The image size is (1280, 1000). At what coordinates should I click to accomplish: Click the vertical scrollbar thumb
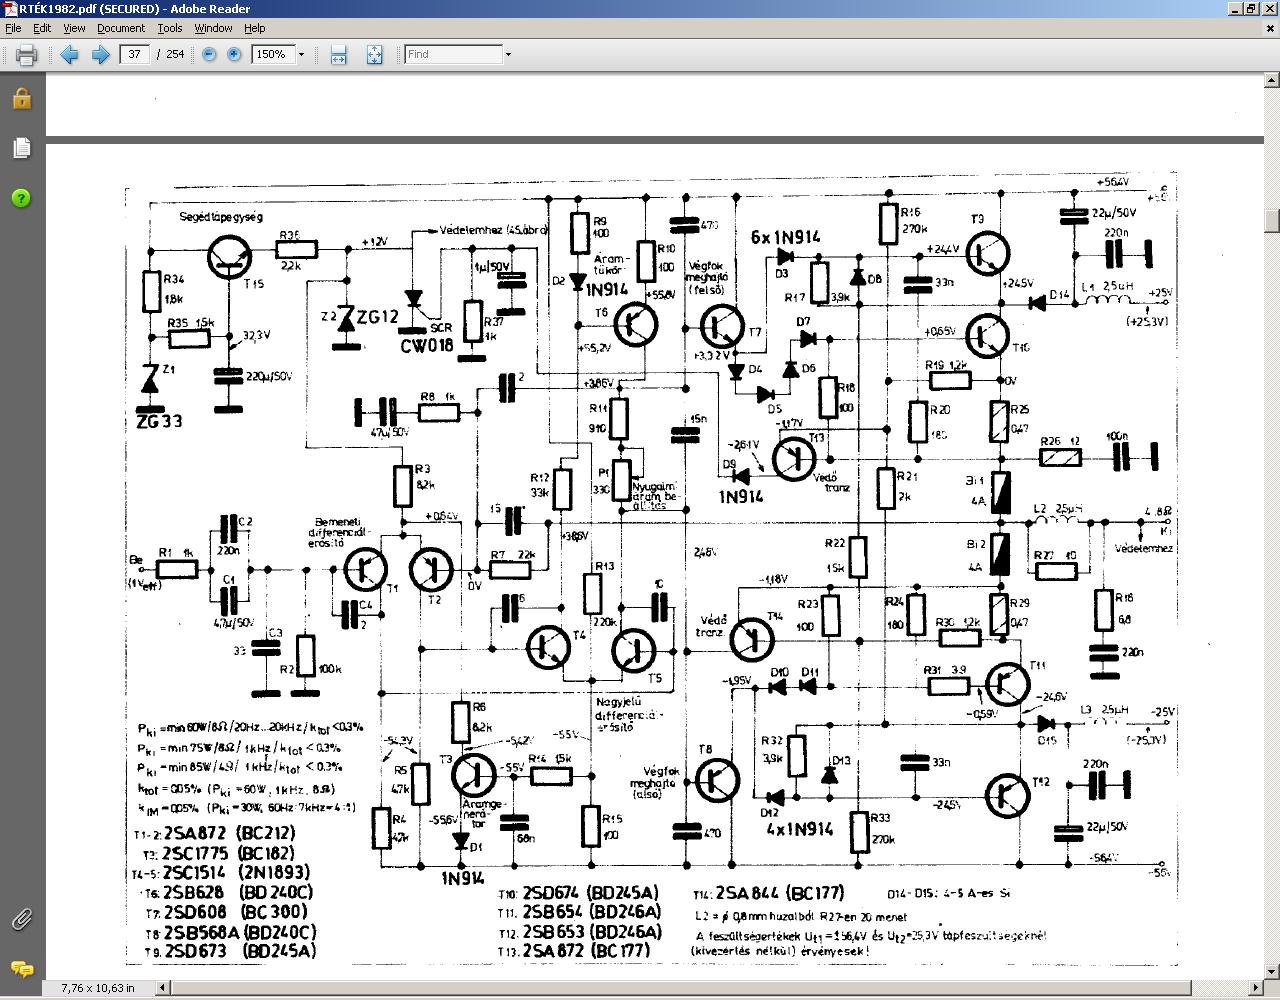click(x=1272, y=220)
